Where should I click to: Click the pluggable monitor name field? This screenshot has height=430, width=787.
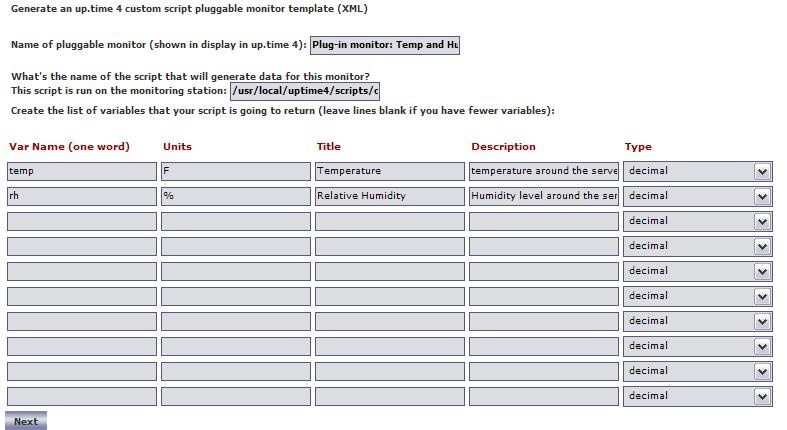(x=385, y=45)
